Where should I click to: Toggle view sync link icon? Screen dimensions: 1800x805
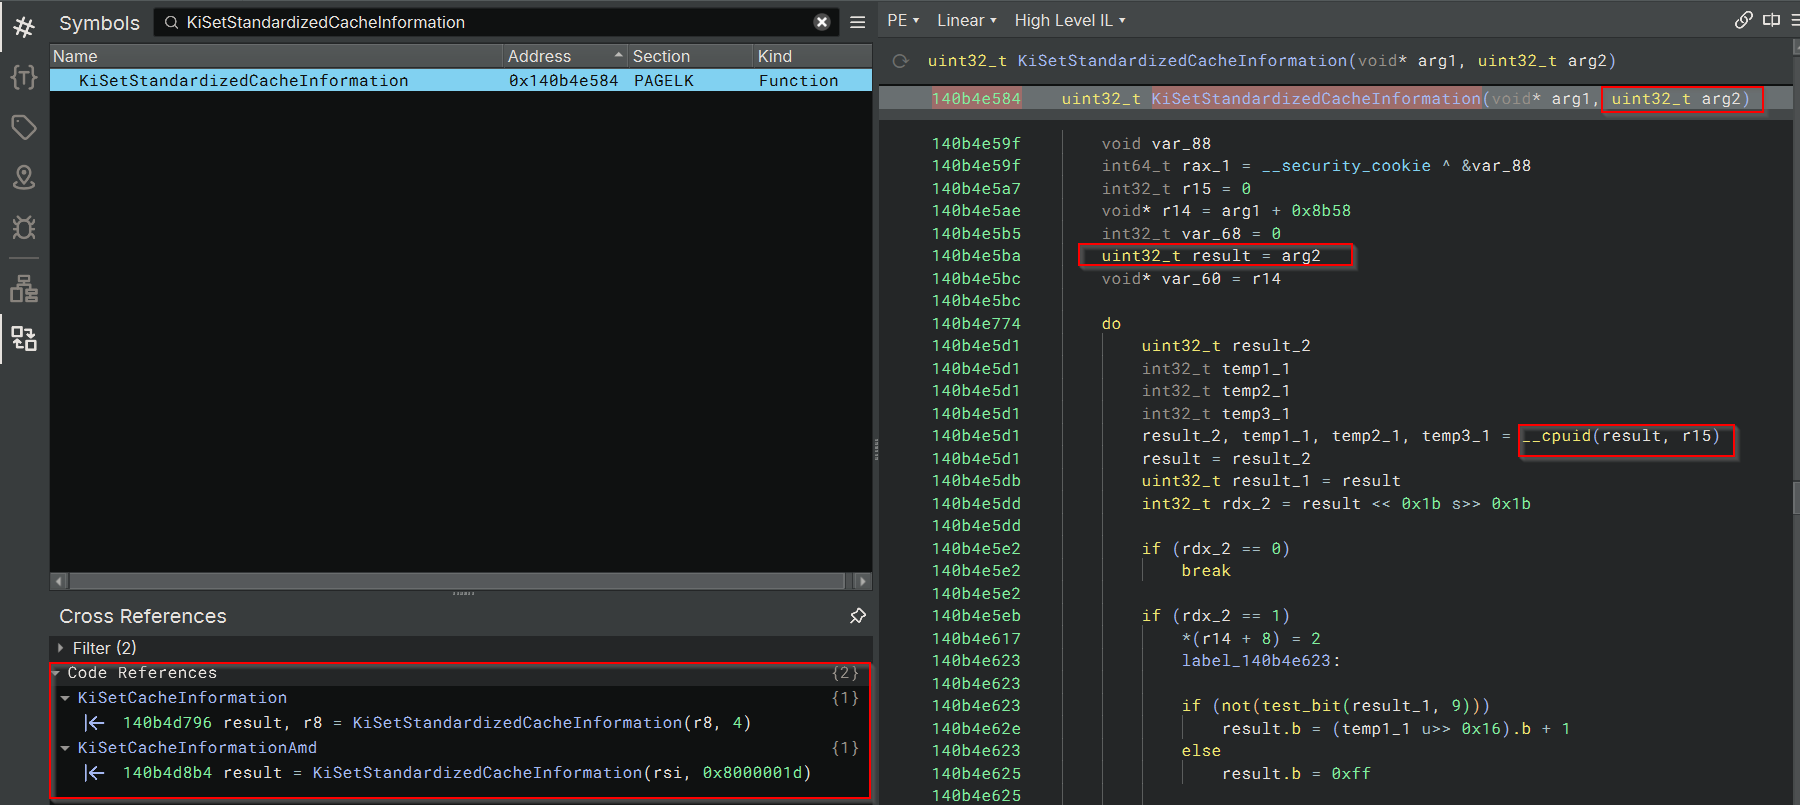click(1743, 20)
